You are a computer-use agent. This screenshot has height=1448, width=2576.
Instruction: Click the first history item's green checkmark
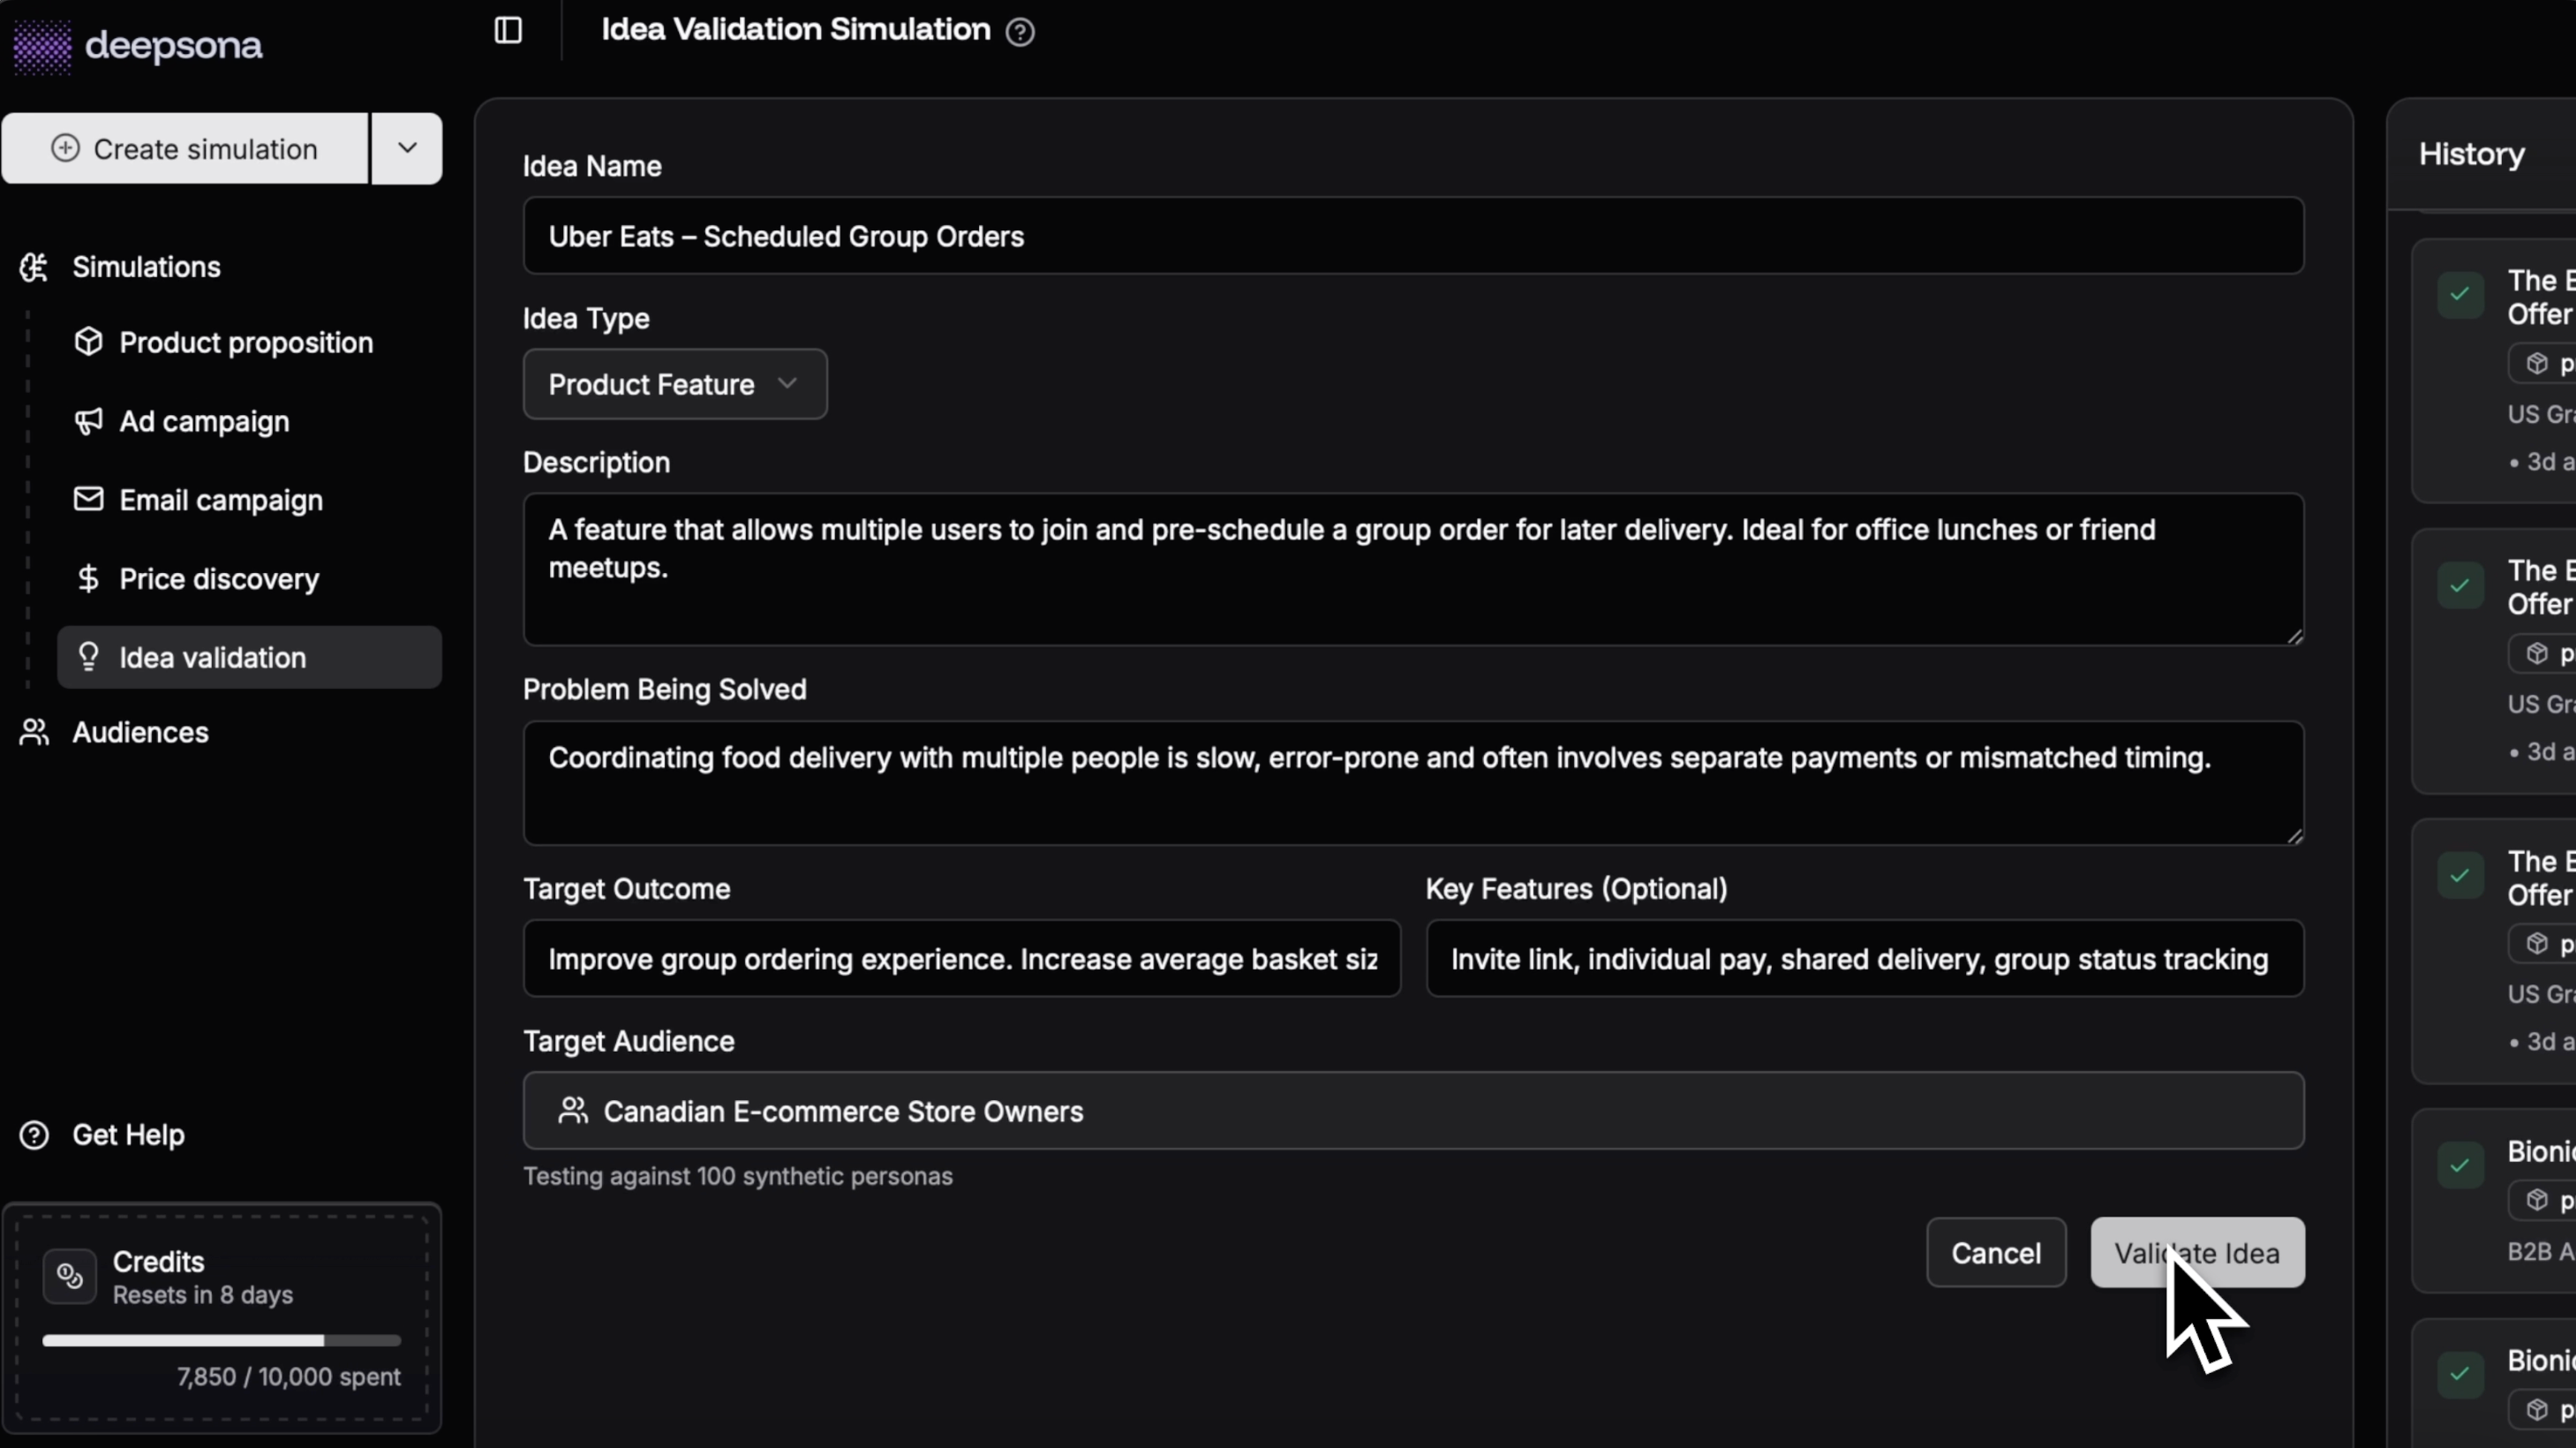[x=2460, y=295]
